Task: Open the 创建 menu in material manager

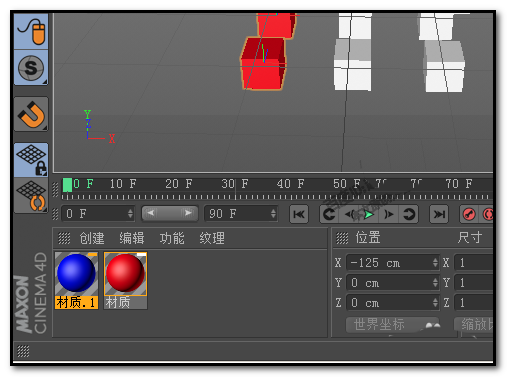Action: [92, 238]
